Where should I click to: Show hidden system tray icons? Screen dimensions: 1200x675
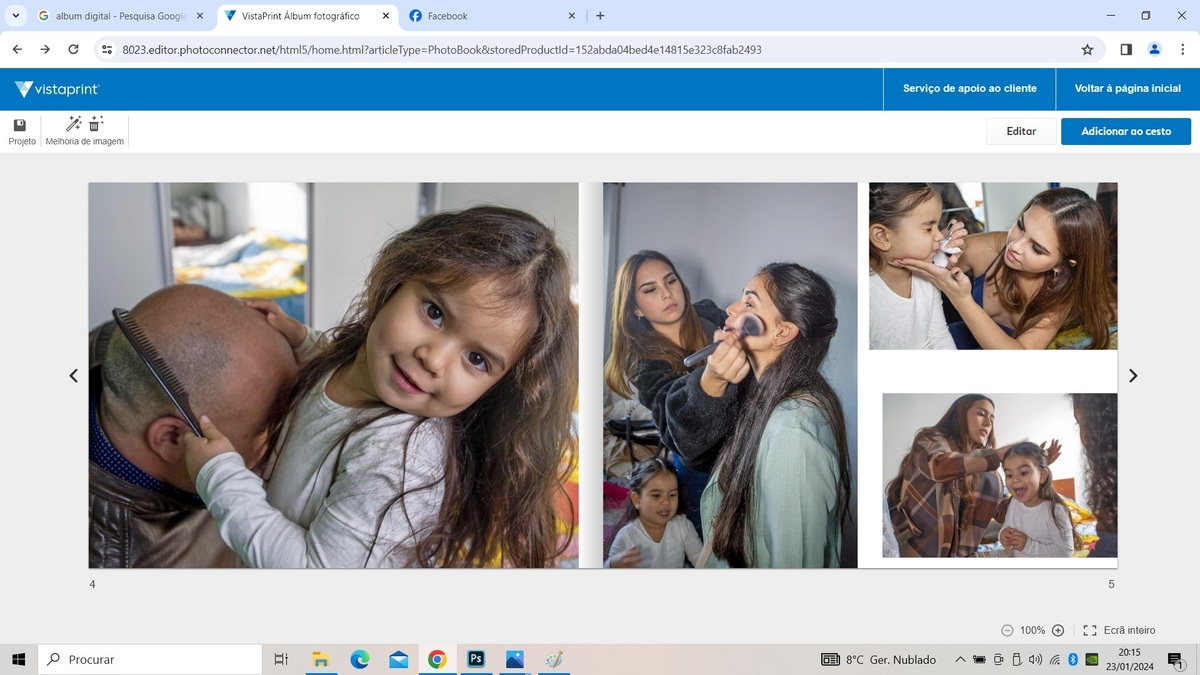point(960,660)
